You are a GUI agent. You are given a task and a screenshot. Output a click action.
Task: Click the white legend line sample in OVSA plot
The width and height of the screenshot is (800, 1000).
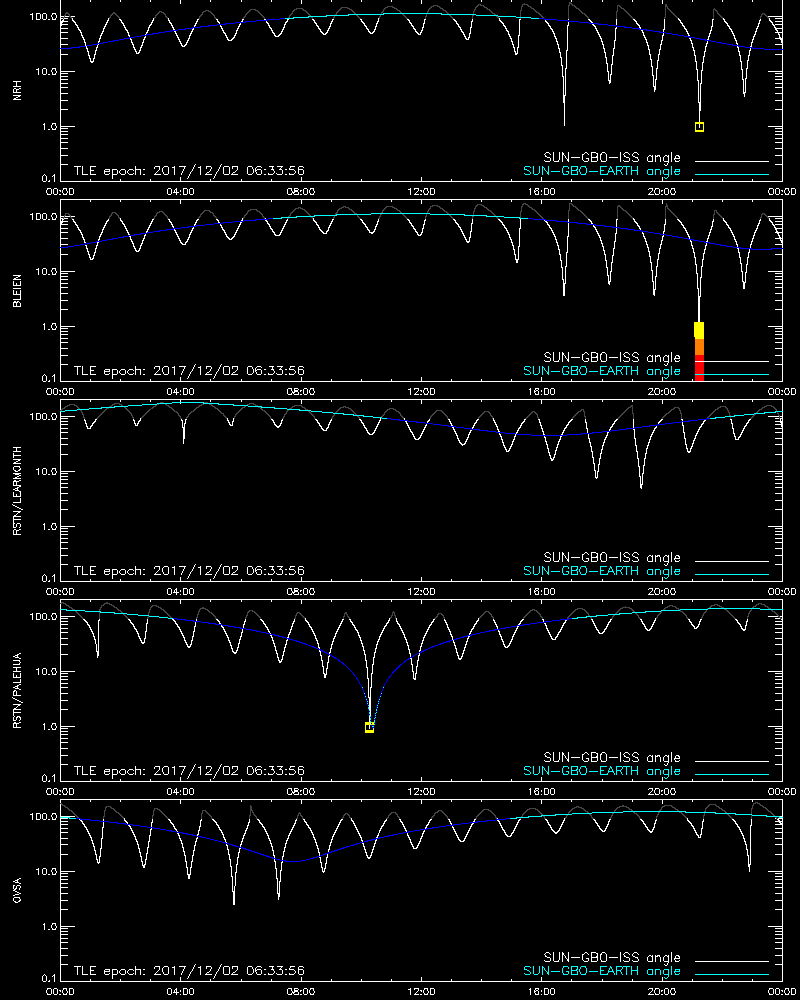732,961
